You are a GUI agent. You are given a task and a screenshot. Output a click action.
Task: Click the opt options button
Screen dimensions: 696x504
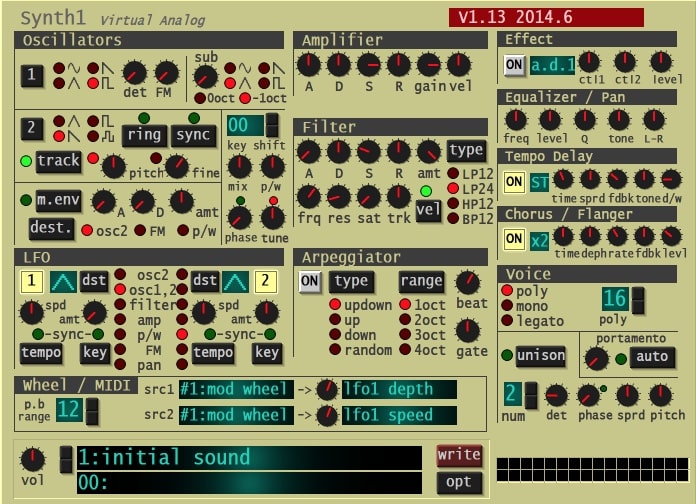click(x=459, y=482)
